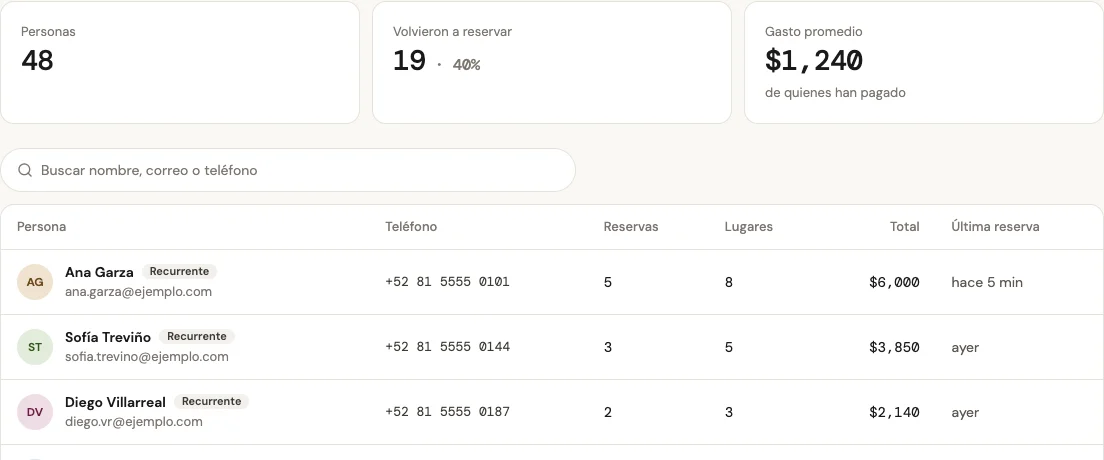Open Ana Garza's name
Viewport: 1104px width, 460px height.
pos(99,272)
